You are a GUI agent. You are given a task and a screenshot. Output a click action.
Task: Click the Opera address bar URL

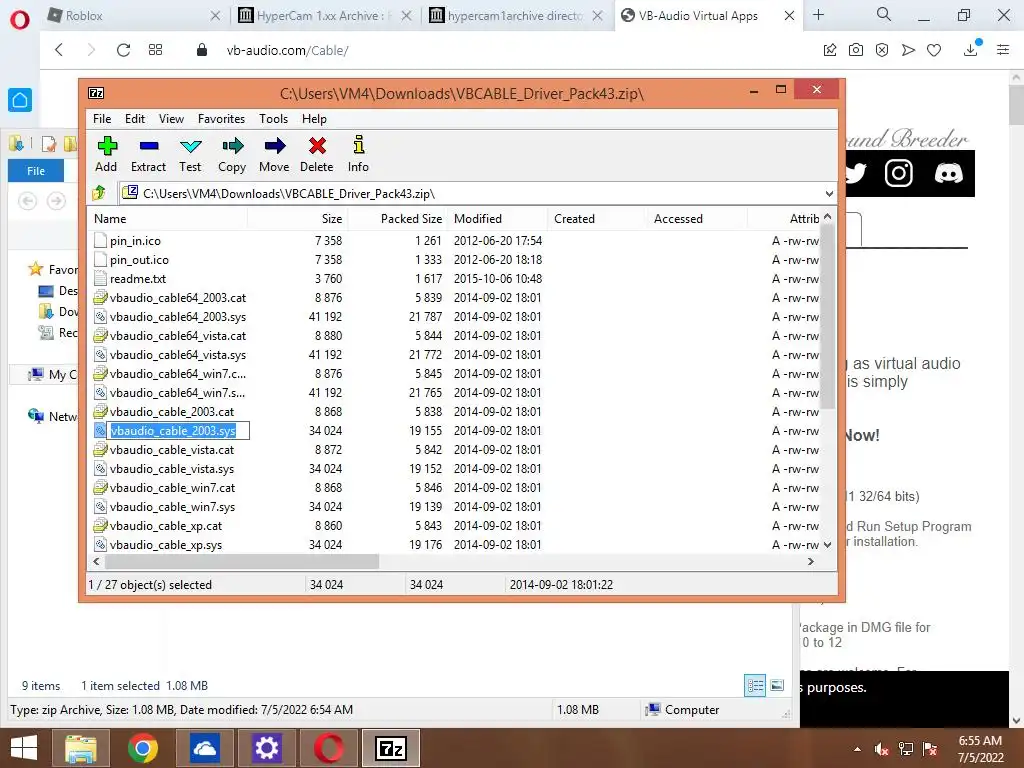[287, 50]
